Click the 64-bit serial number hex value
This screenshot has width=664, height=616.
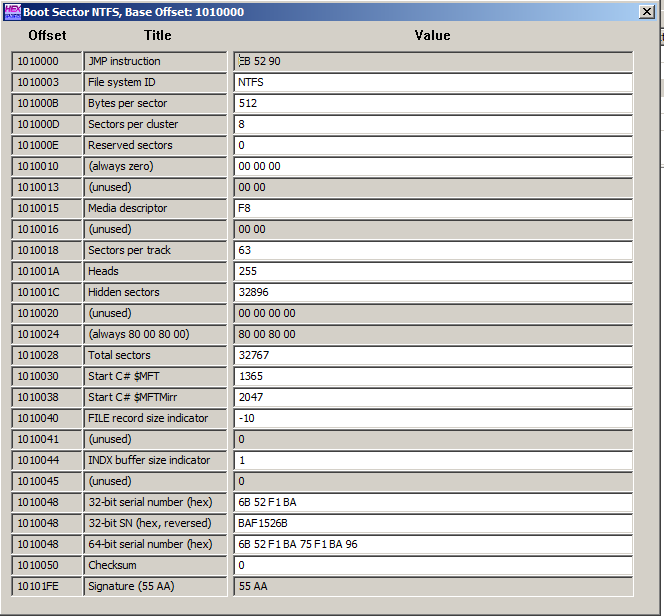click(x=433, y=544)
